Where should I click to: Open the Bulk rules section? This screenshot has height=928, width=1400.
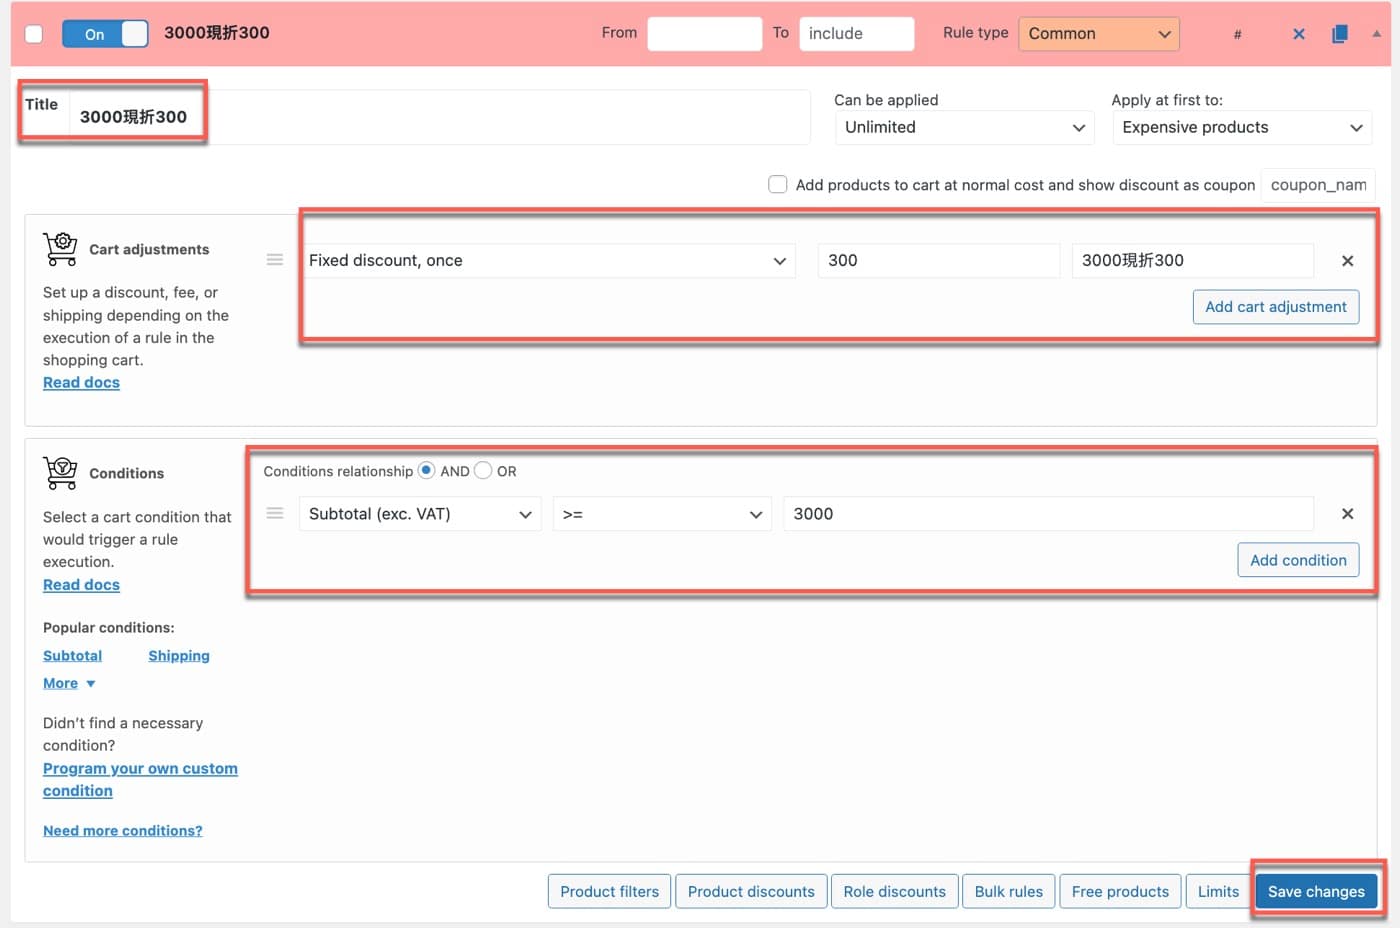point(1008,891)
